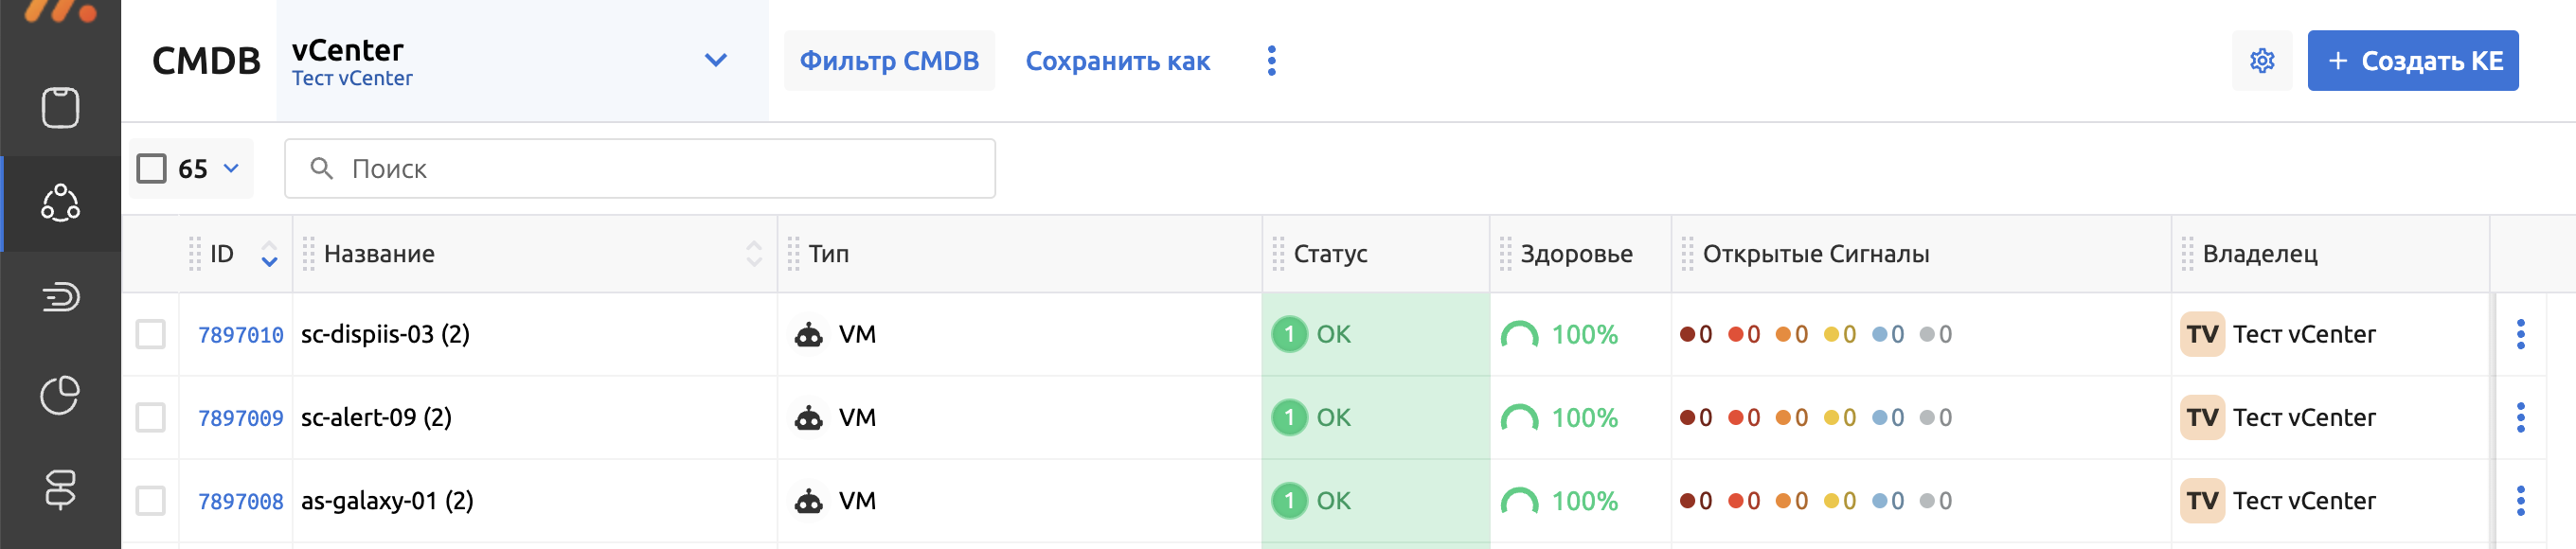Expand the vCenter view selector dropdown
The width and height of the screenshot is (2576, 549).
714,60
